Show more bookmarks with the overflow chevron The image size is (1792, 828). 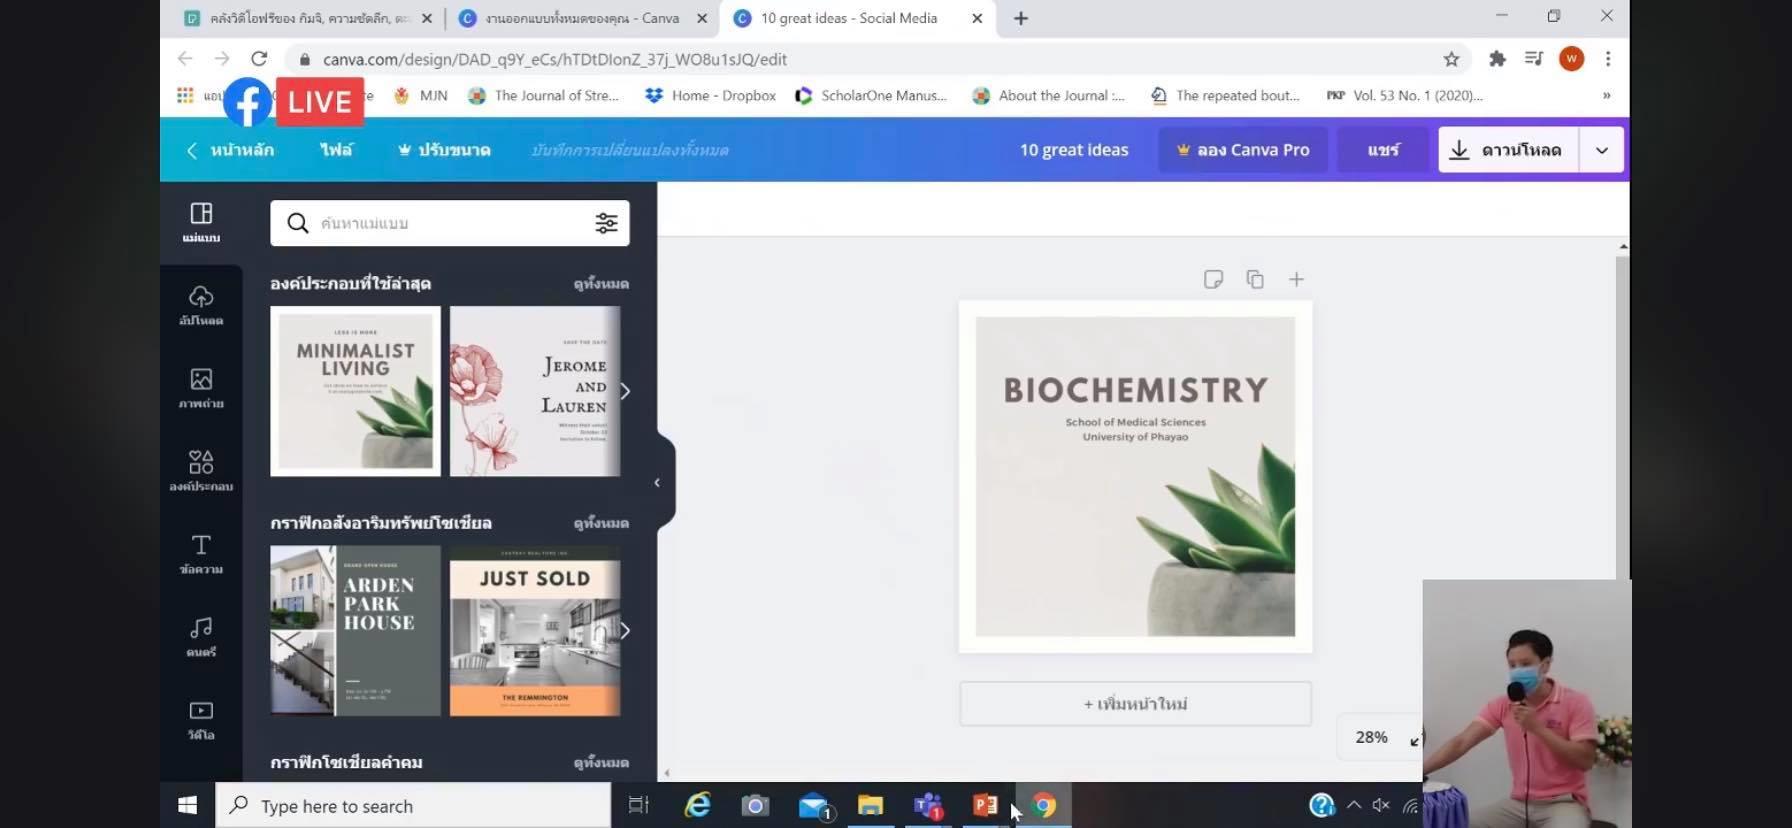point(1606,96)
